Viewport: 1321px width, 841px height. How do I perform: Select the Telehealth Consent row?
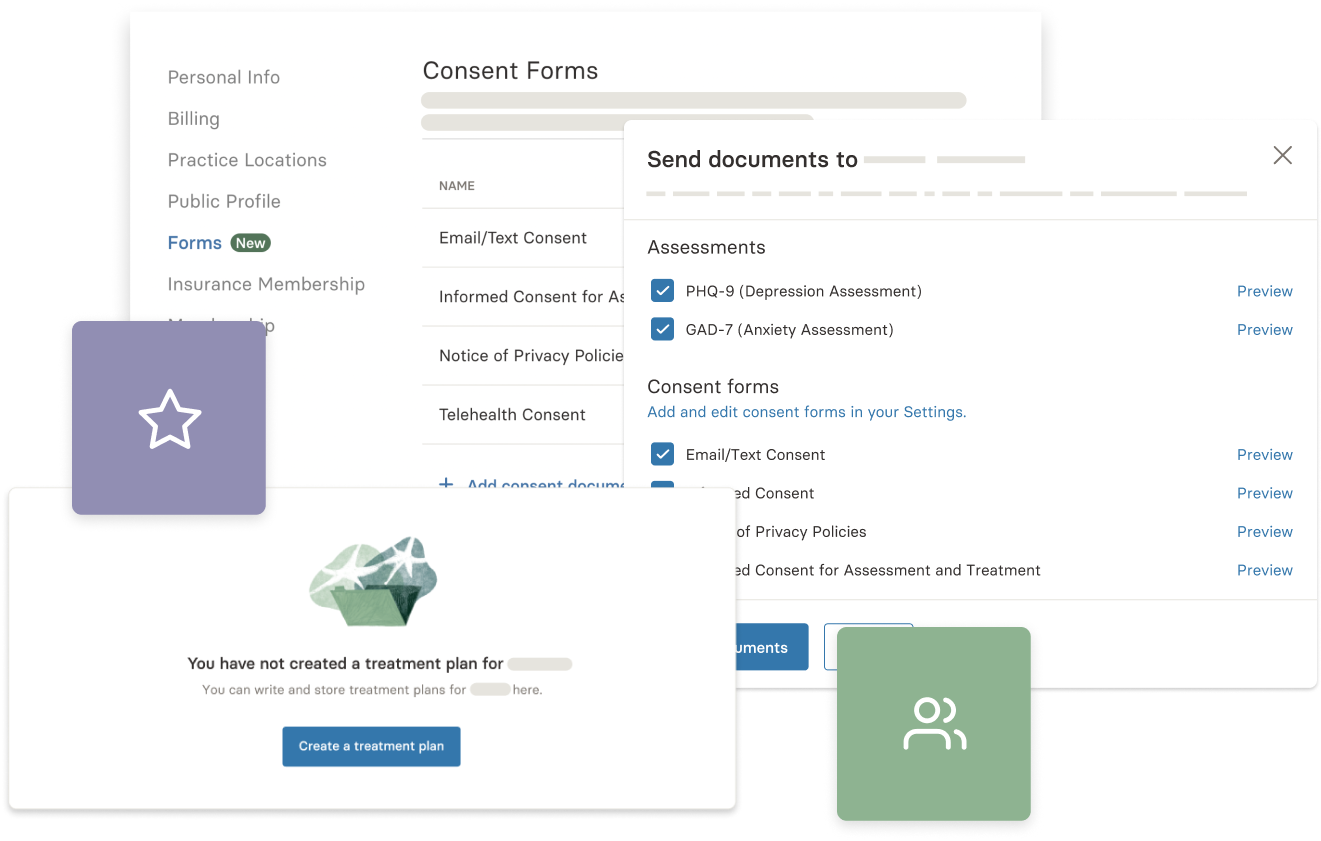click(x=513, y=414)
